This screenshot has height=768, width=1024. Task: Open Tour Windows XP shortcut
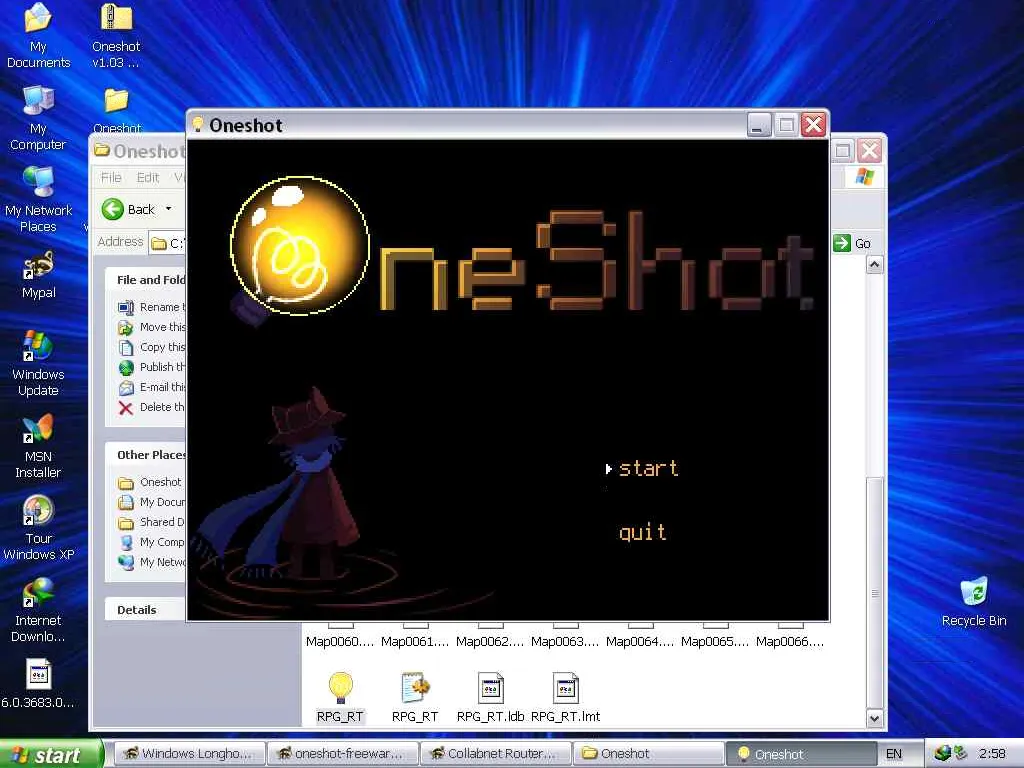tap(38, 528)
